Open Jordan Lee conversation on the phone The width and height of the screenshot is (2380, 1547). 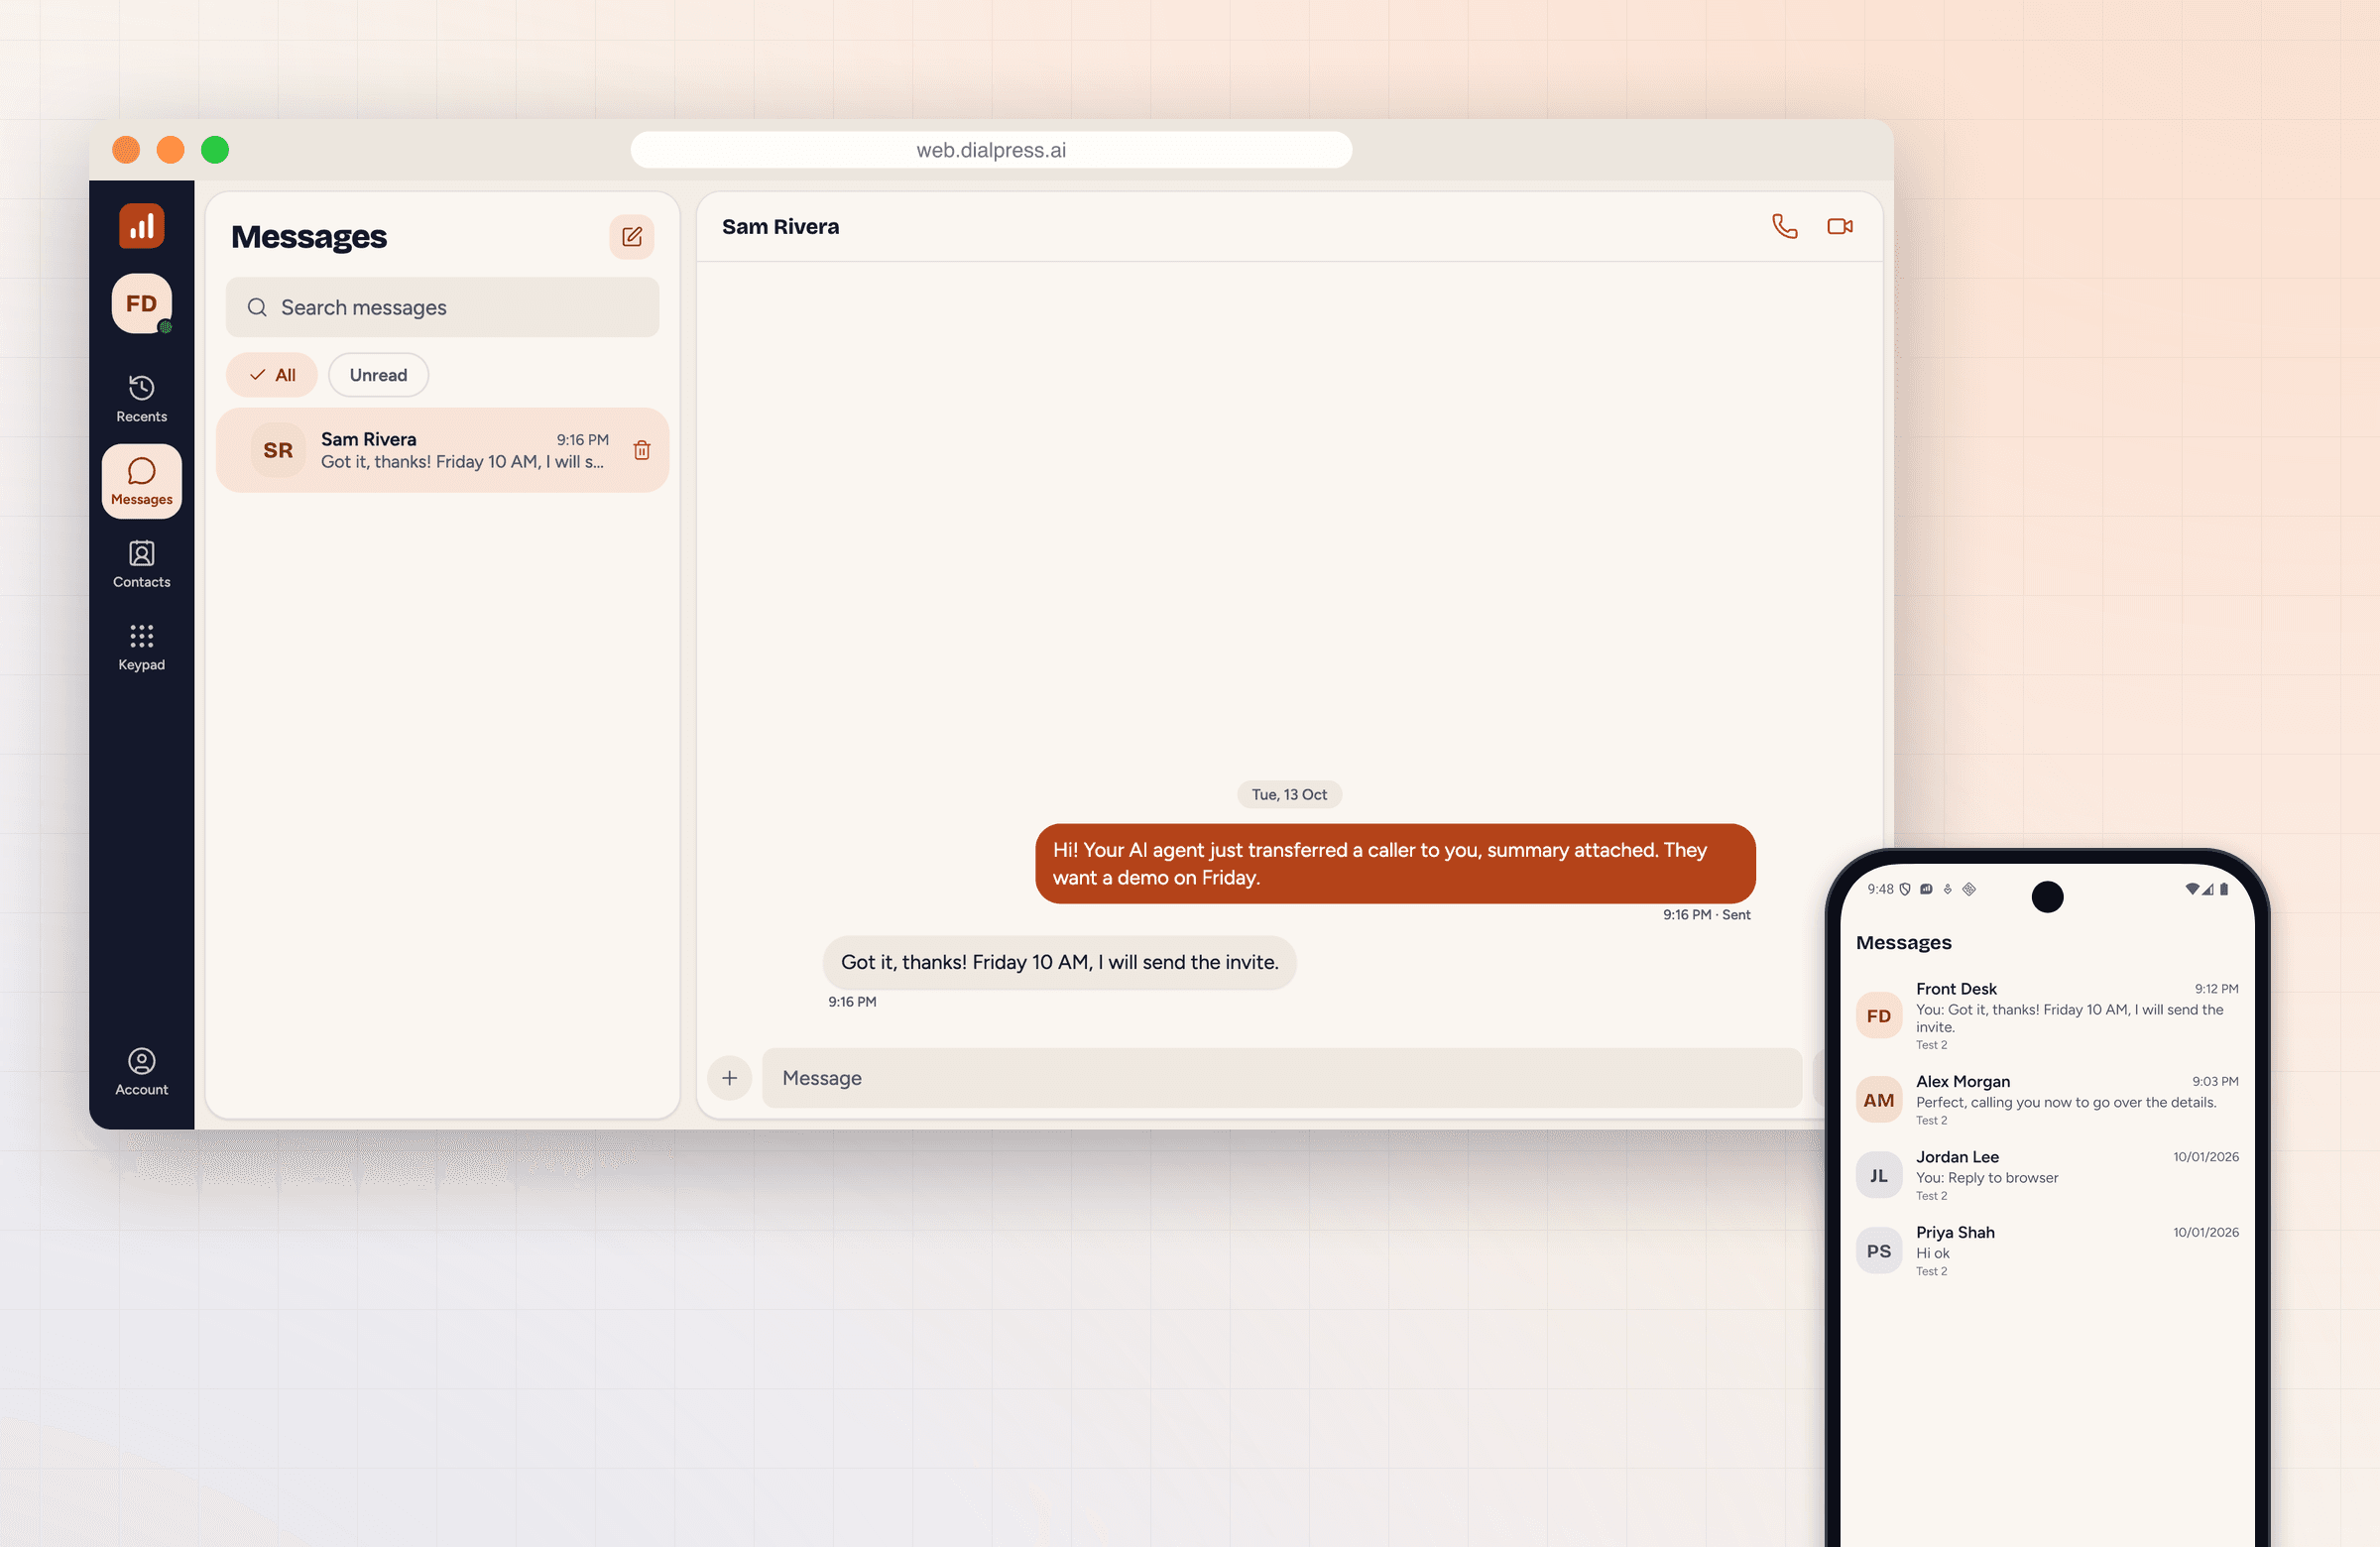click(2046, 1175)
